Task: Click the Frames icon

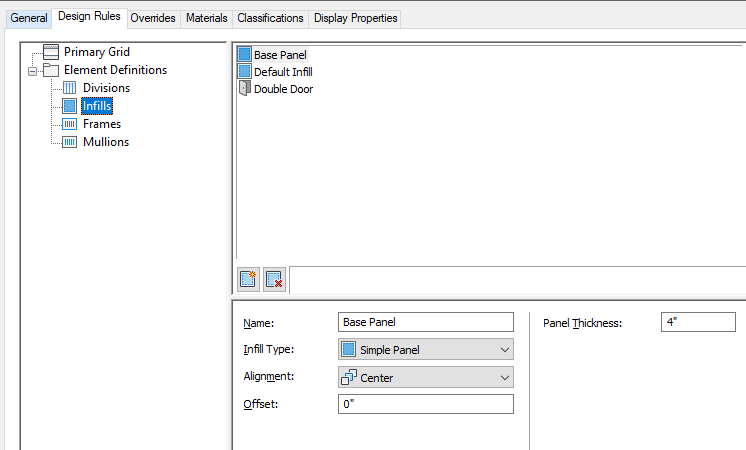Action: (x=69, y=124)
